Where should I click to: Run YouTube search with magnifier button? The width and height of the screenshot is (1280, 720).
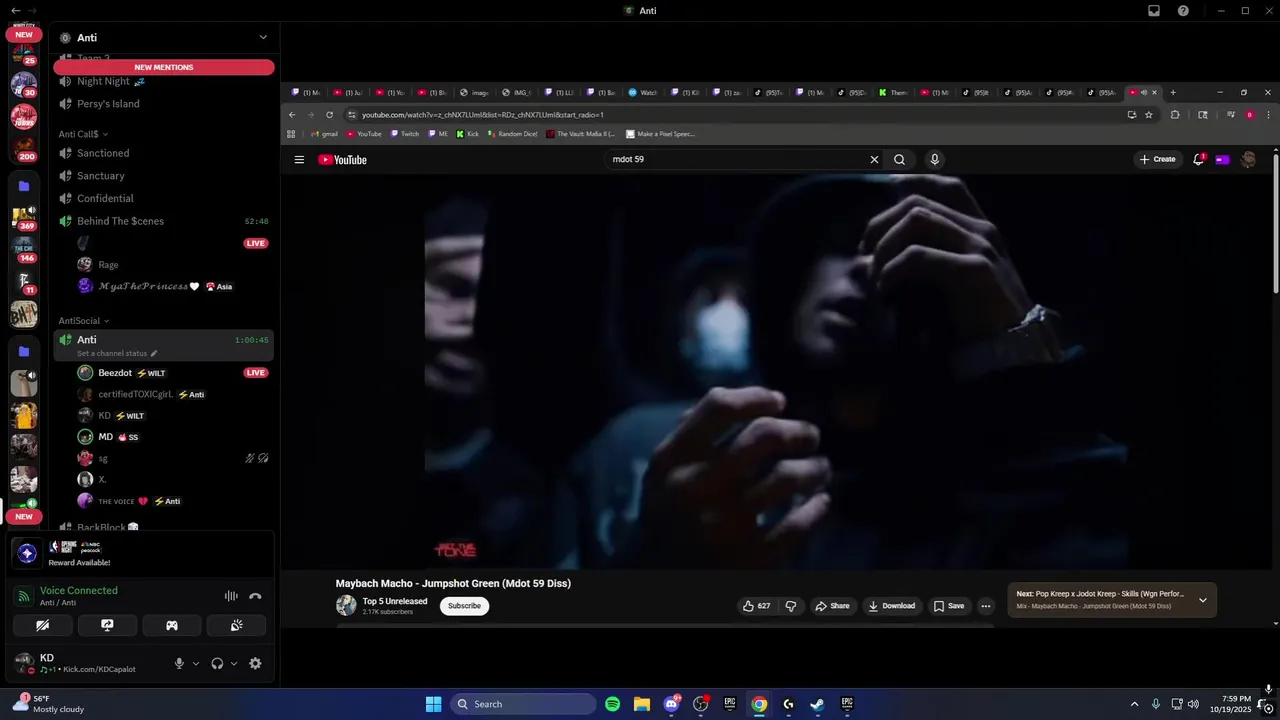tap(899, 159)
